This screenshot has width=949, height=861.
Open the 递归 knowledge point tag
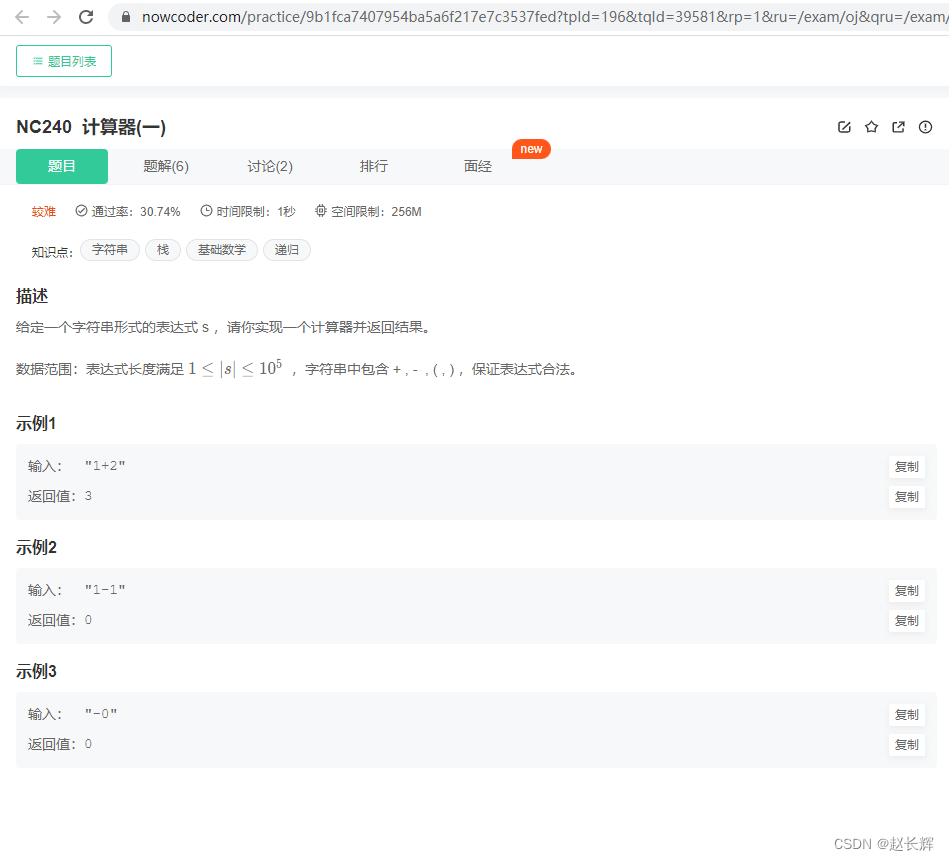(287, 250)
